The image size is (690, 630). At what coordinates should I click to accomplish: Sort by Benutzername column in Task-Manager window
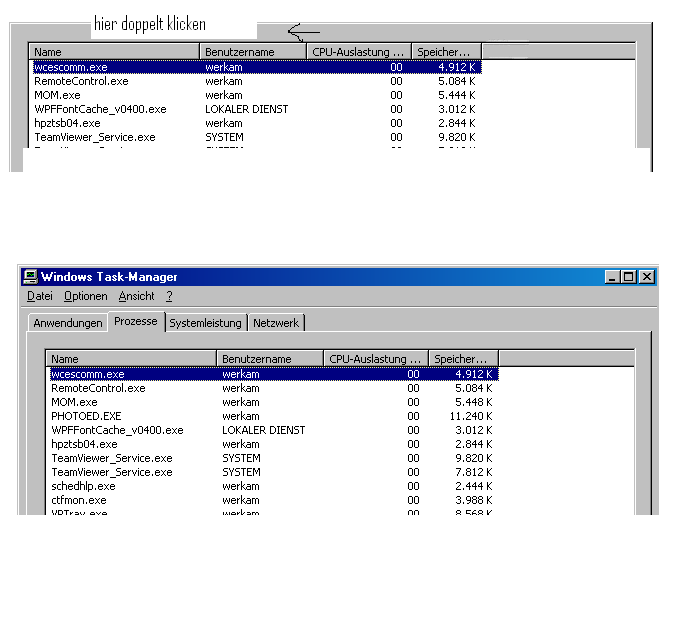270,359
